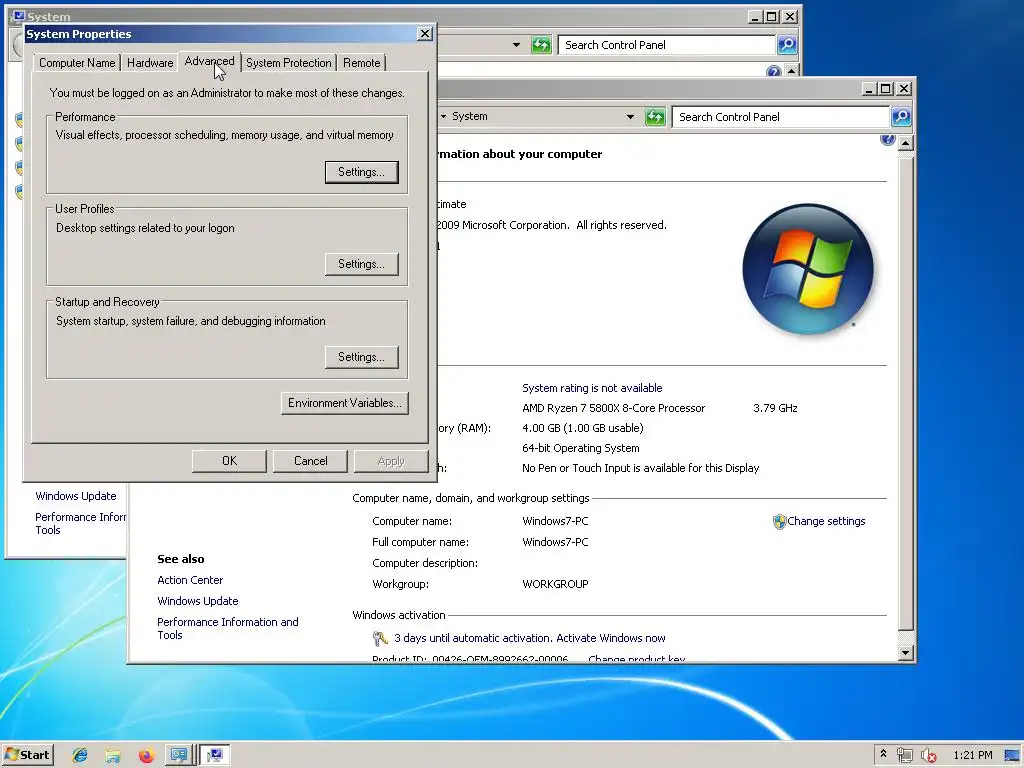Focus Search Control Panel field in rear System window
Image resolution: width=1024 pixels, height=768 pixels.
pos(667,45)
